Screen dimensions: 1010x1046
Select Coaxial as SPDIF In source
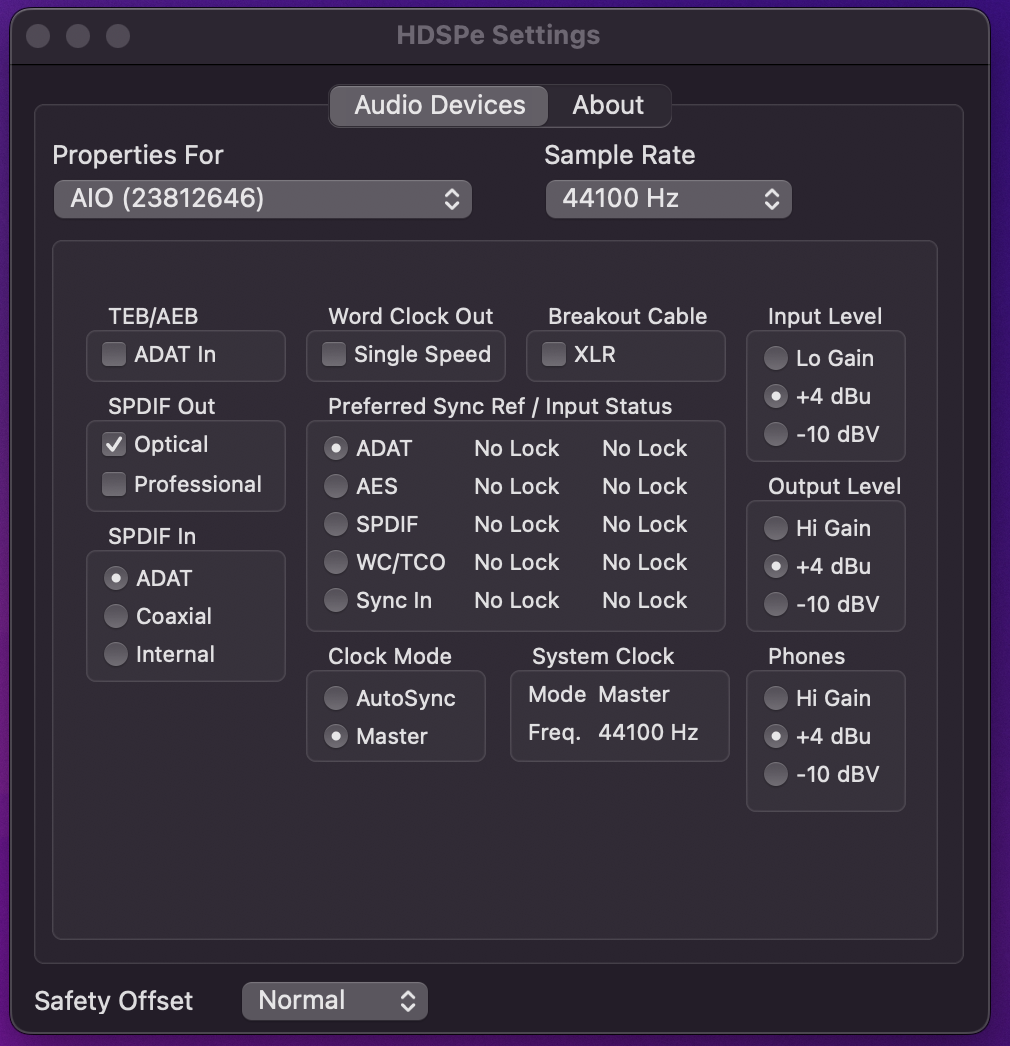[x=116, y=616]
